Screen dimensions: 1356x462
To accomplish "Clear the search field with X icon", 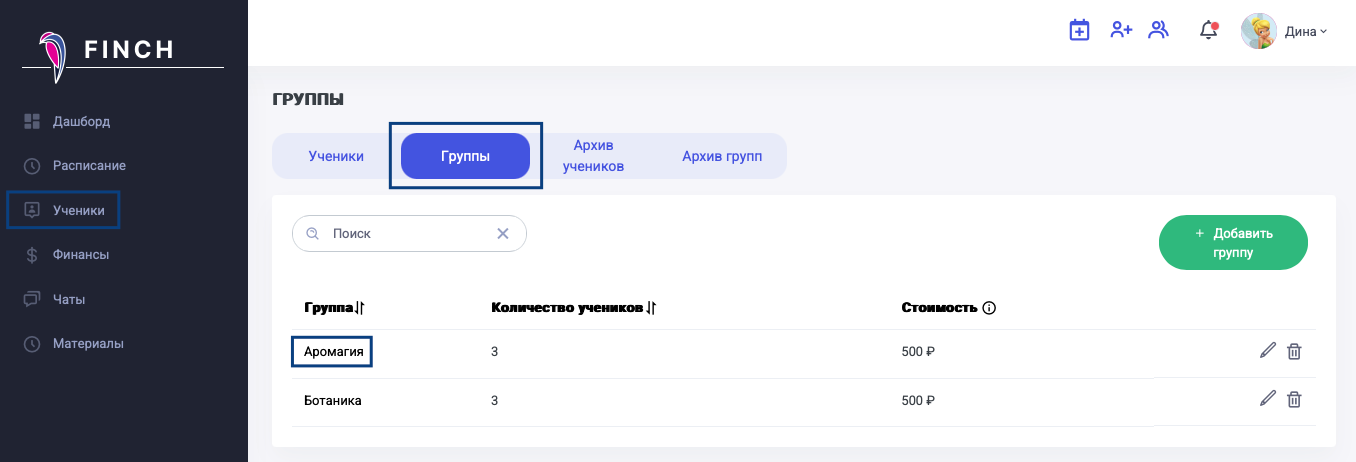I will pyautogui.click(x=503, y=233).
